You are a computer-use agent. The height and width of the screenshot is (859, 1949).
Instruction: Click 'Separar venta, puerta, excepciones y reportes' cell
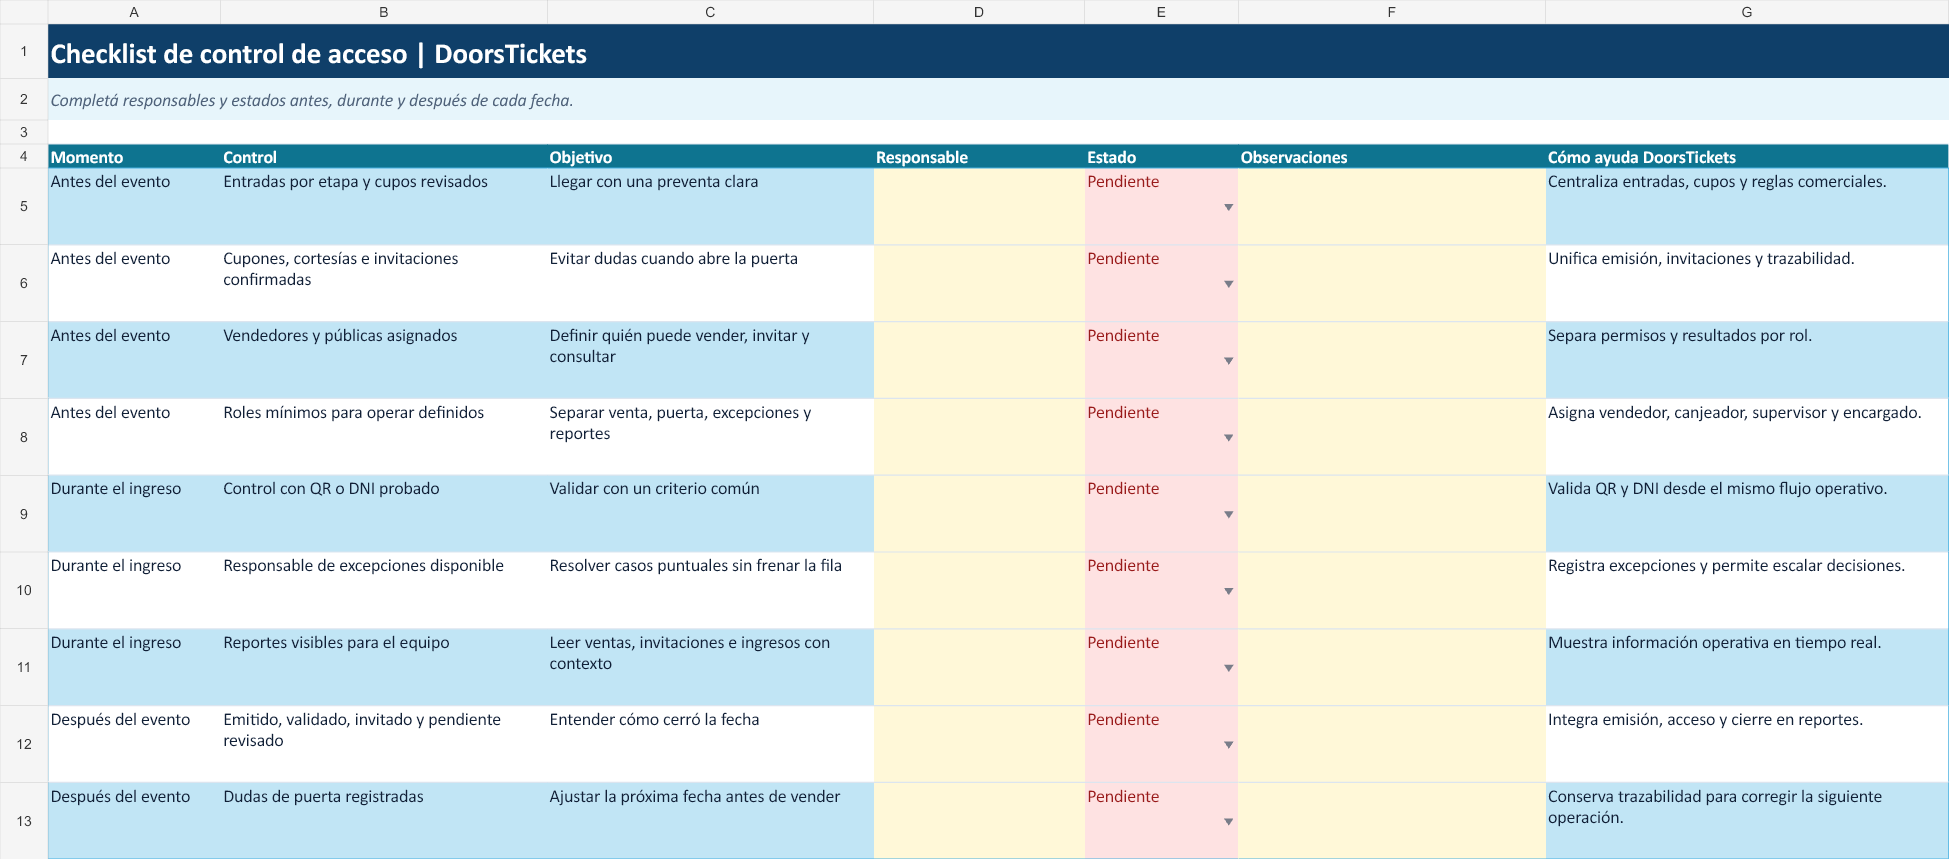click(710, 437)
